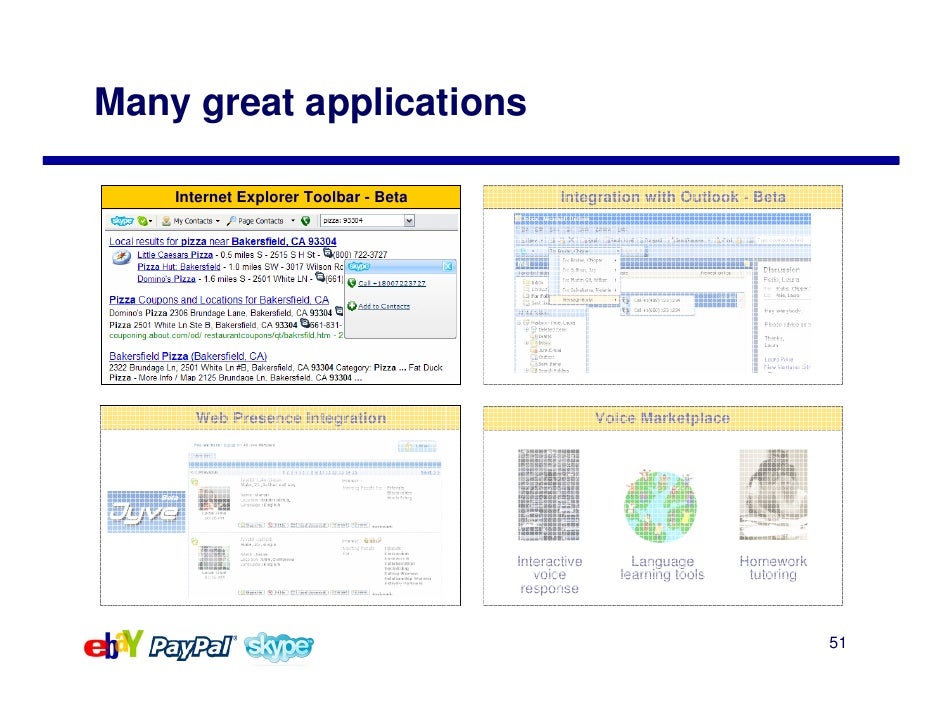
Task: Open the green Skype status menu
Action: 144,220
